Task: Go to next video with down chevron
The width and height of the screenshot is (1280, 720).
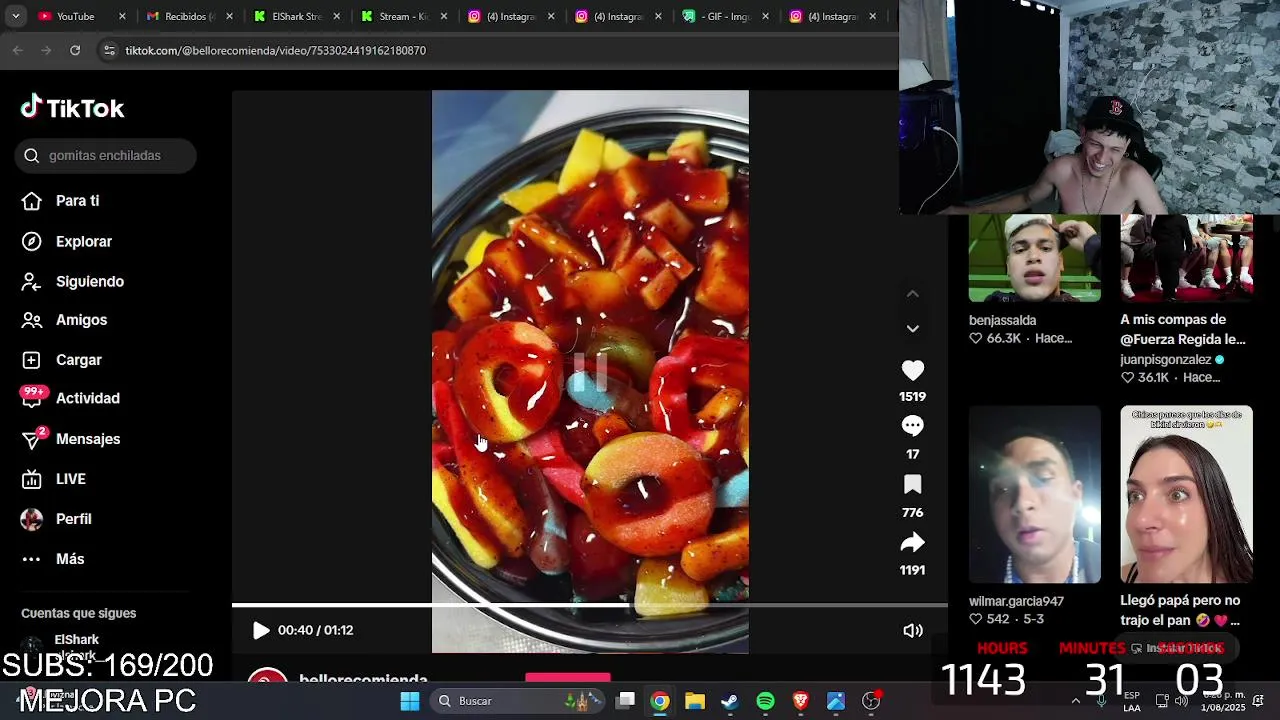Action: pyautogui.click(x=912, y=328)
